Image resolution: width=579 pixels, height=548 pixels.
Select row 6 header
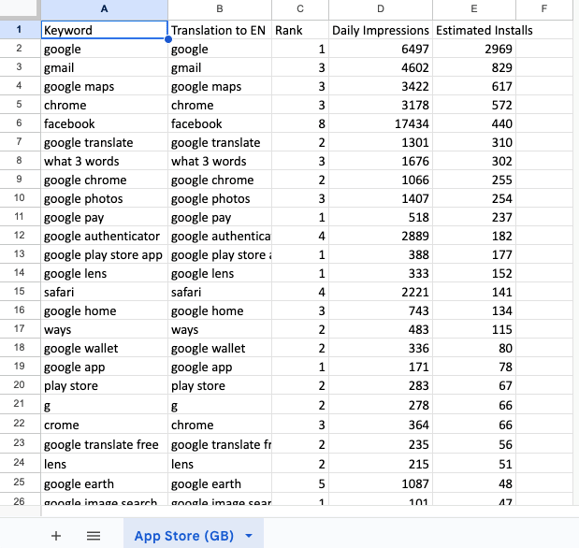pyautogui.click(x=19, y=123)
